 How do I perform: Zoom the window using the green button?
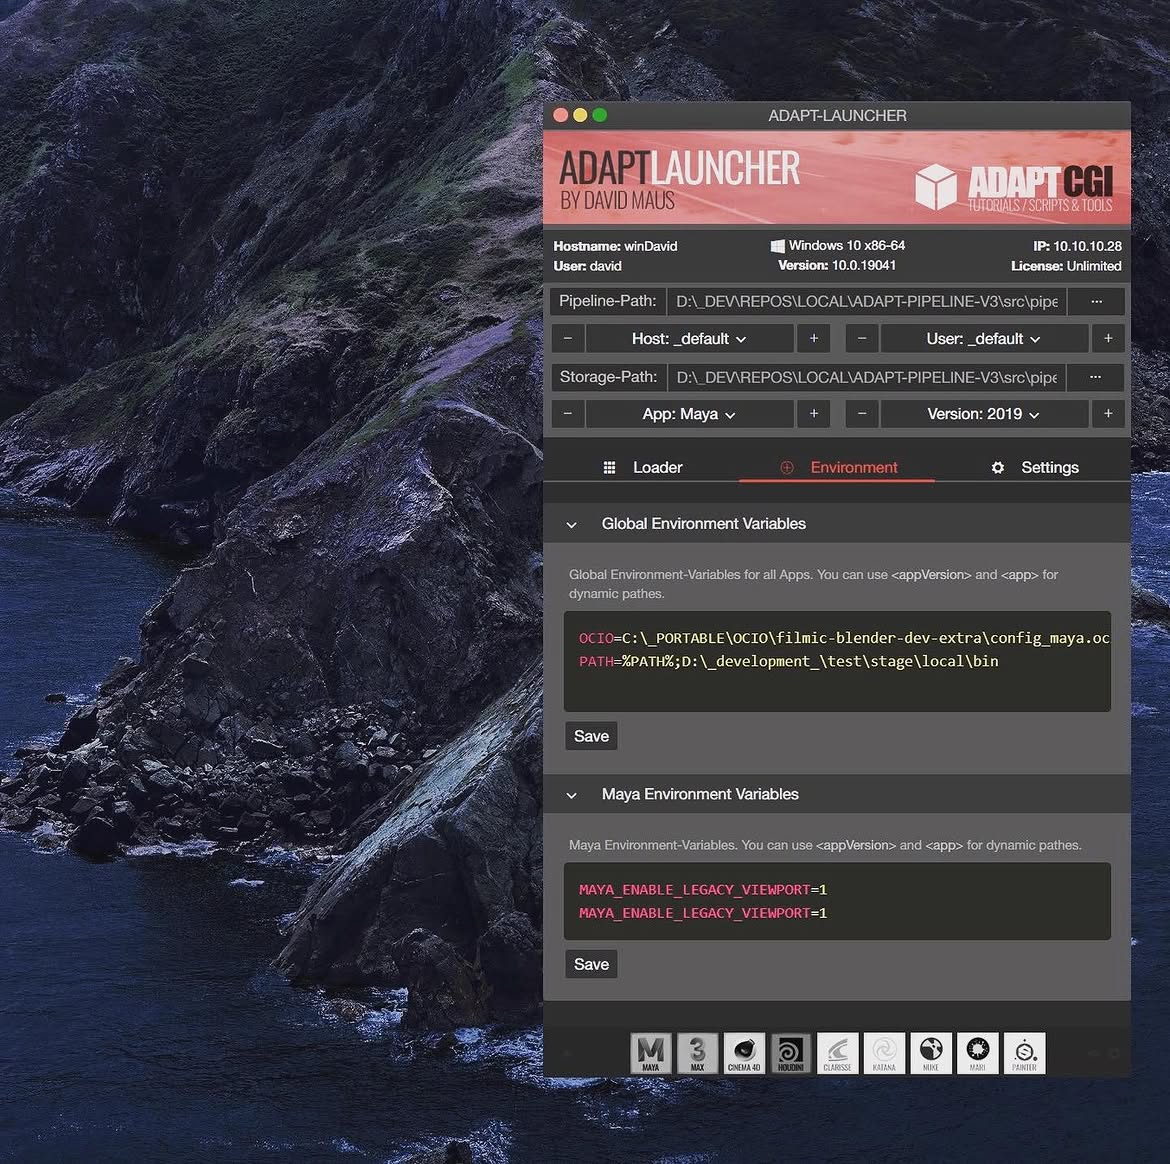point(599,115)
